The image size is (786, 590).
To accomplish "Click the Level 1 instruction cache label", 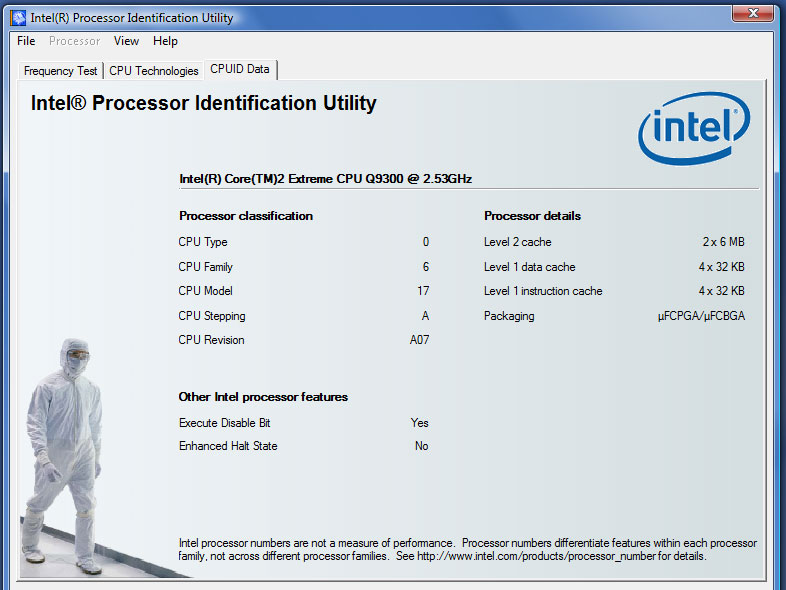I will (x=543, y=291).
